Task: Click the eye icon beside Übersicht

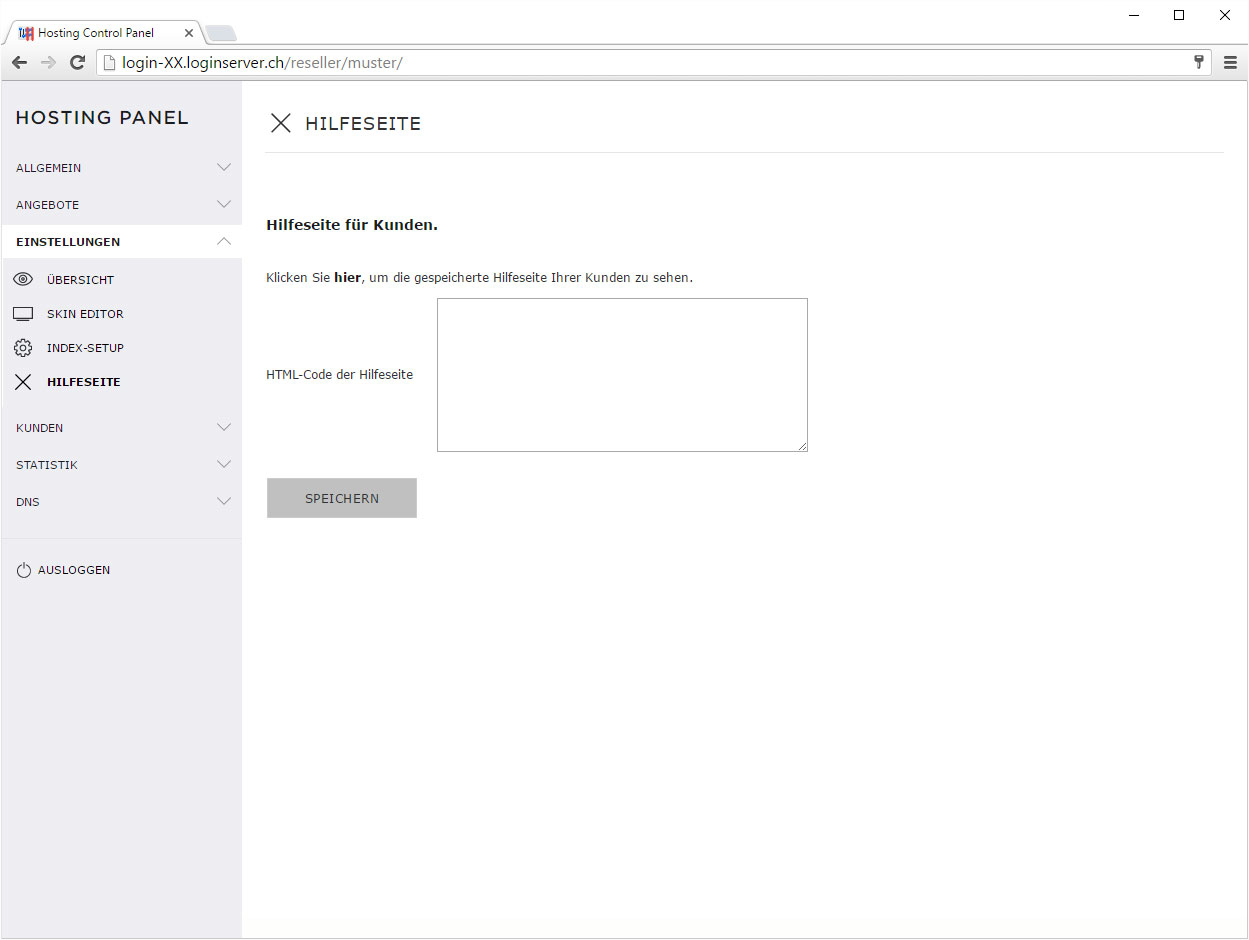Action: pyautogui.click(x=23, y=280)
